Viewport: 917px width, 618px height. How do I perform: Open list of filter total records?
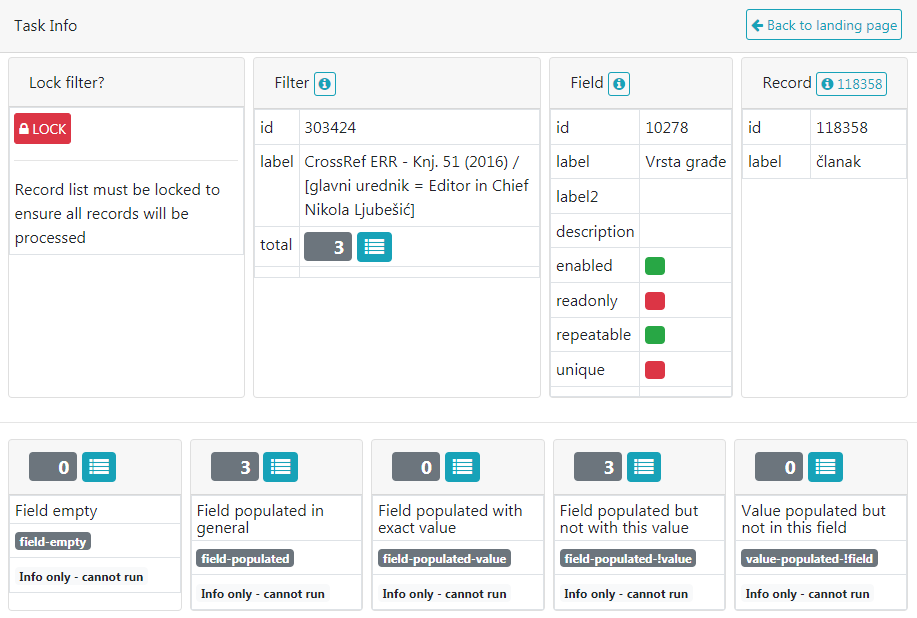[x=374, y=247]
